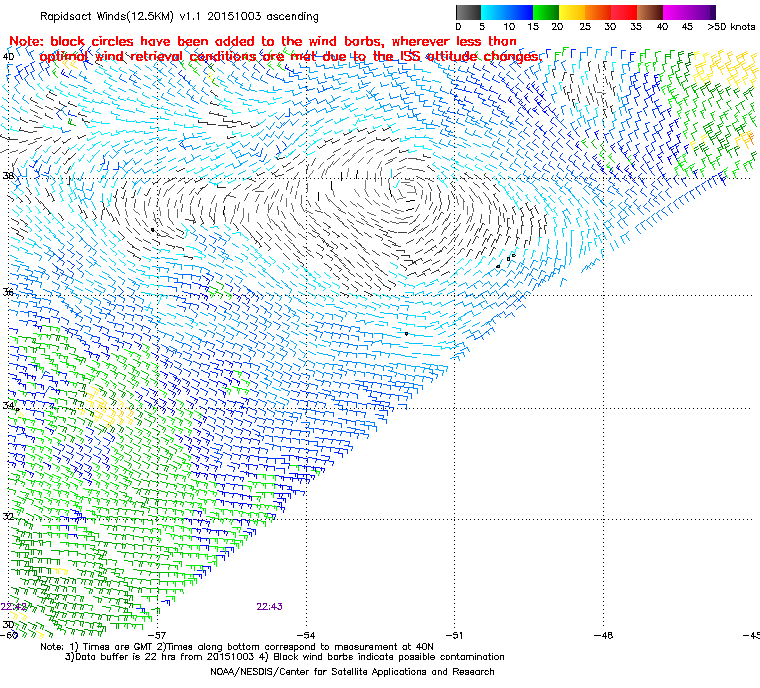Viewport: 760px width, 688px height.
Task: Click the footnote 'Times are GMT' line
Action: [237, 647]
